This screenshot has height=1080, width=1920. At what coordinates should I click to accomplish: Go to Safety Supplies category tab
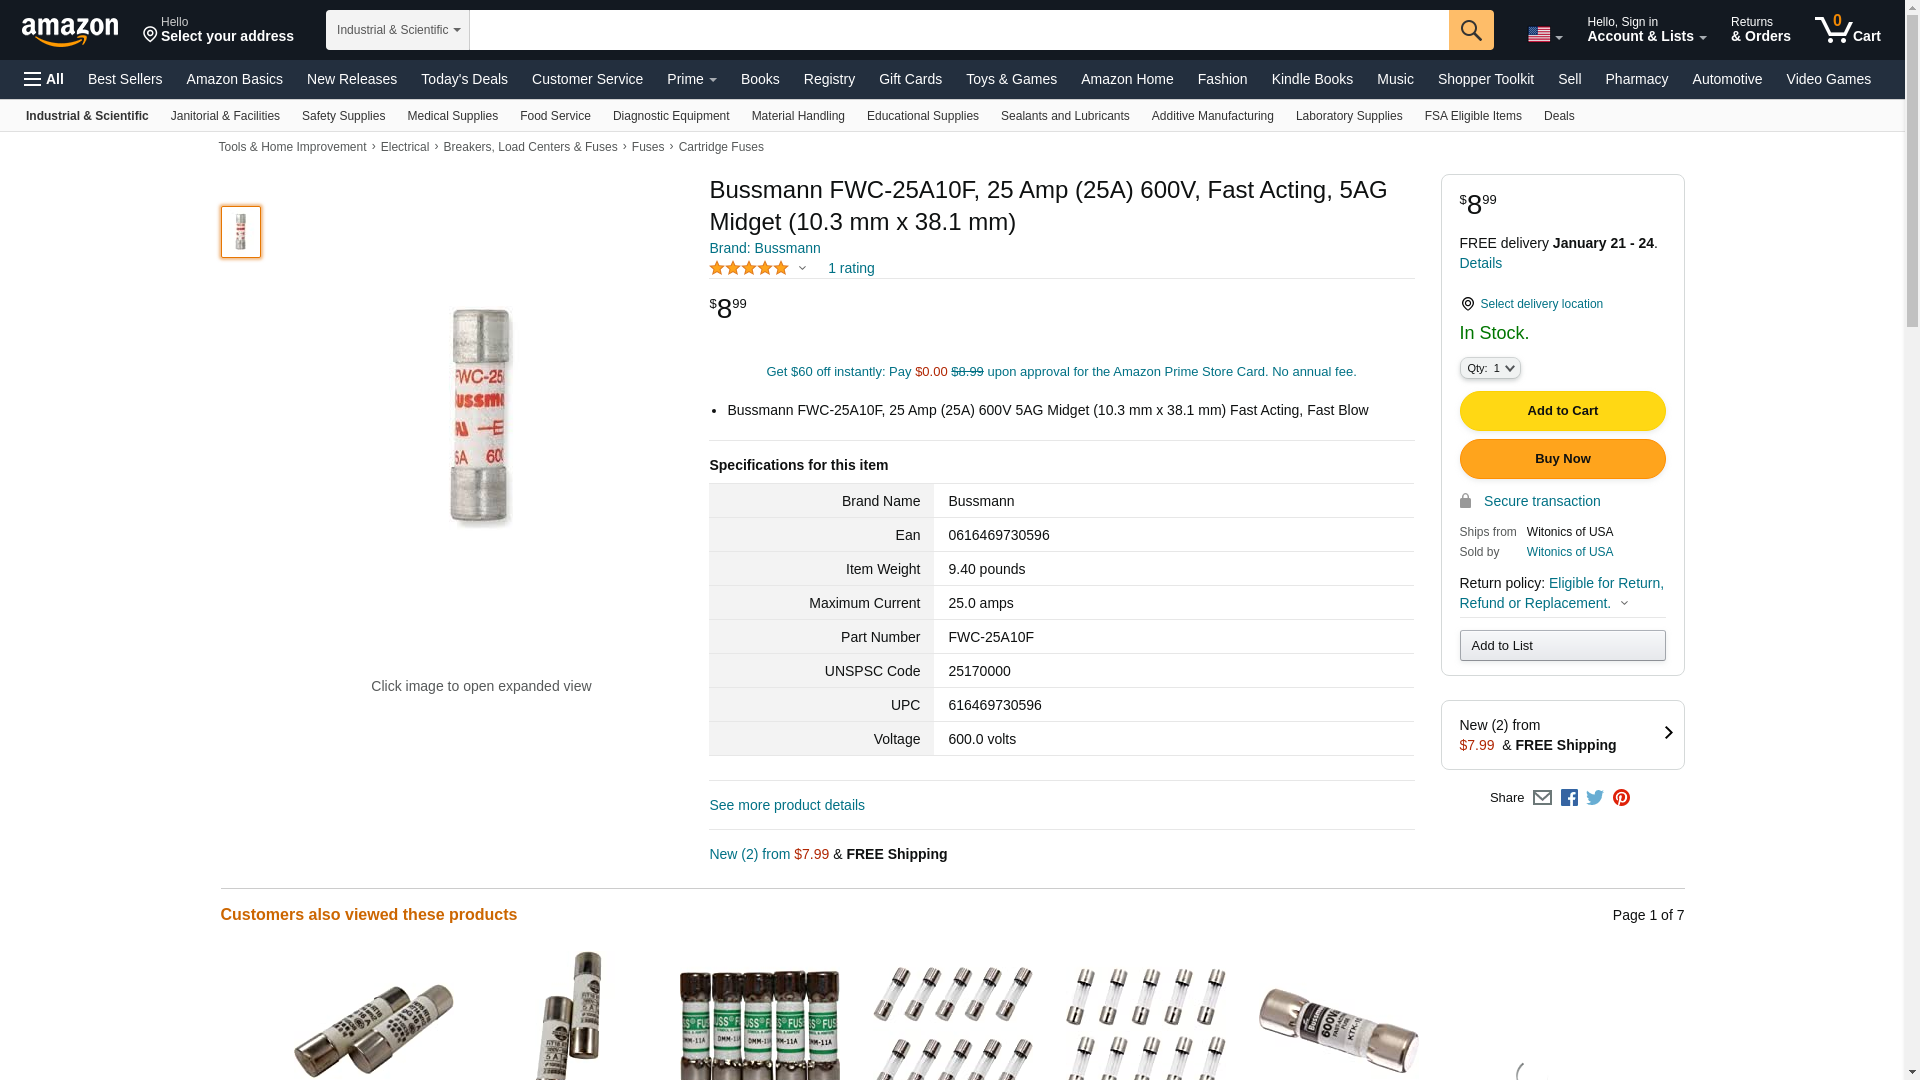click(x=343, y=116)
